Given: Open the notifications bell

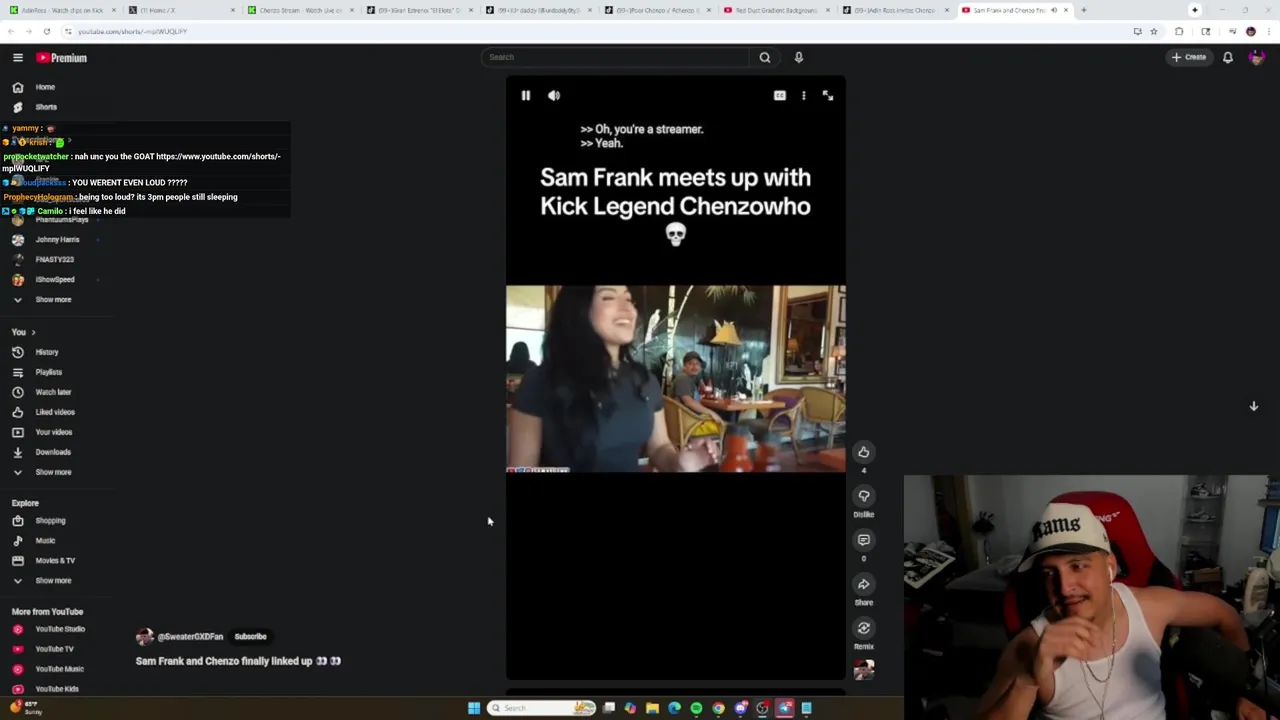Looking at the screenshot, I should [x=1228, y=57].
